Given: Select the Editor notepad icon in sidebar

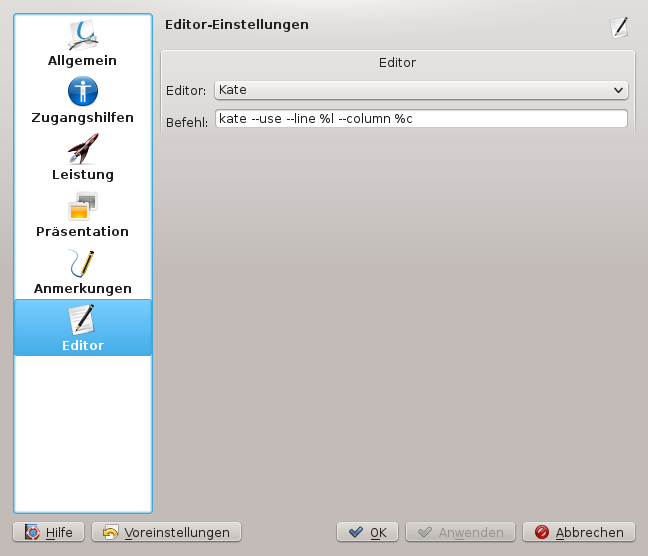Looking at the screenshot, I should pyautogui.click(x=82, y=320).
